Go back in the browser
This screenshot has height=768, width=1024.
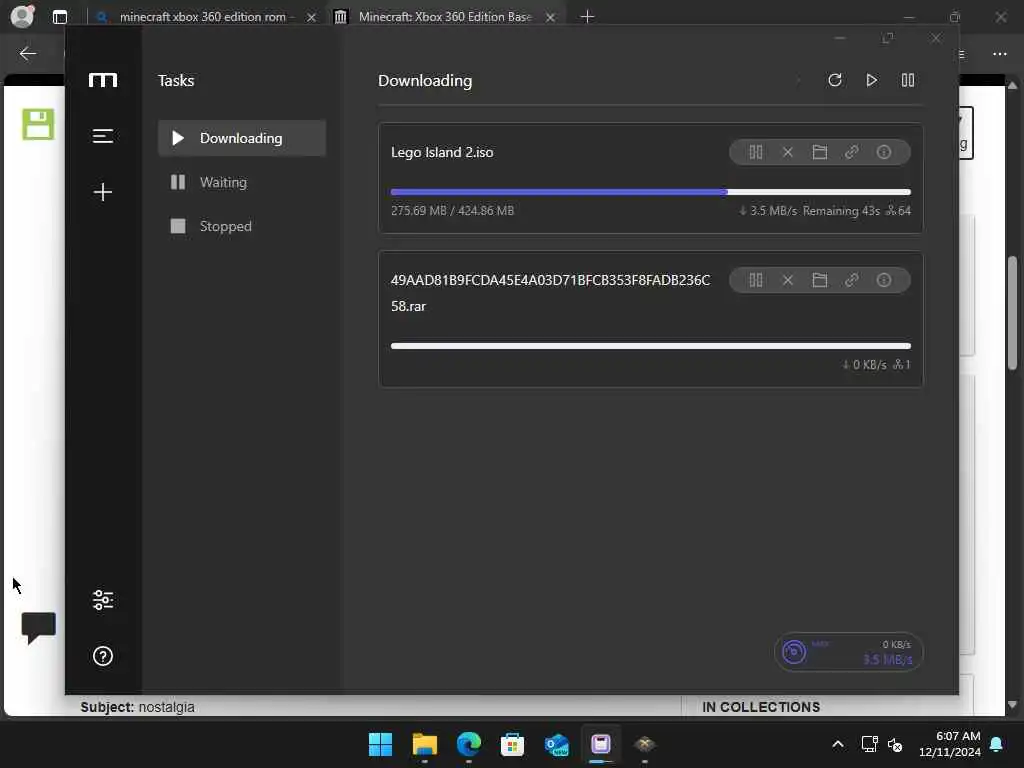pyautogui.click(x=27, y=54)
